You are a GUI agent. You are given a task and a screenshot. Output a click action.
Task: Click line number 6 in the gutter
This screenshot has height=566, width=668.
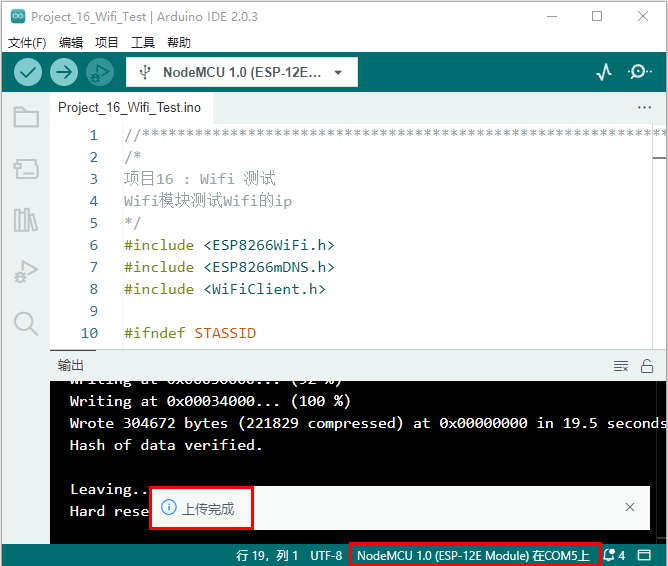pos(94,245)
